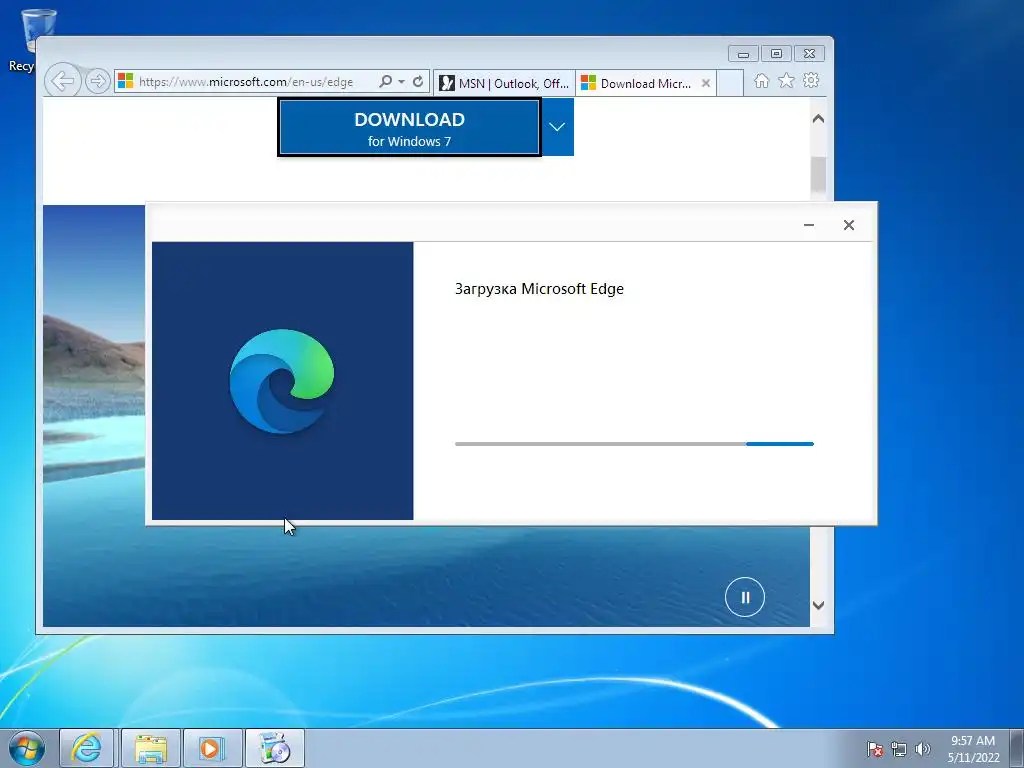Click the page scrollbar down arrow

pyautogui.click(x=818, y=605)
